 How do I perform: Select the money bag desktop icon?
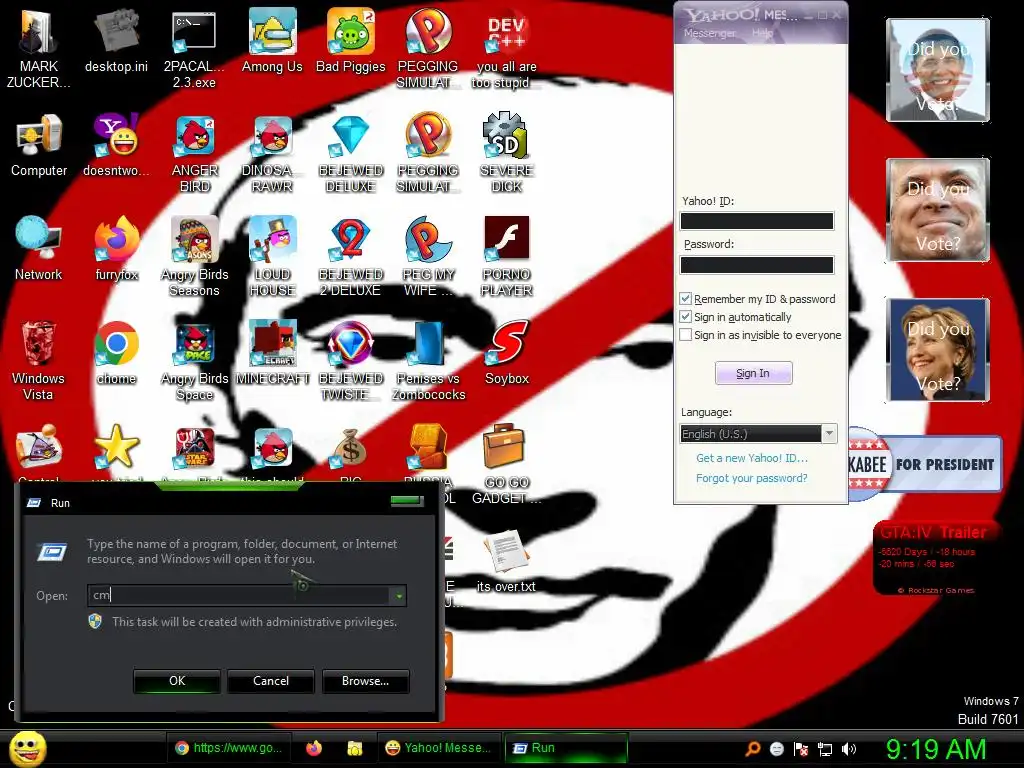(x=351, y=449)
